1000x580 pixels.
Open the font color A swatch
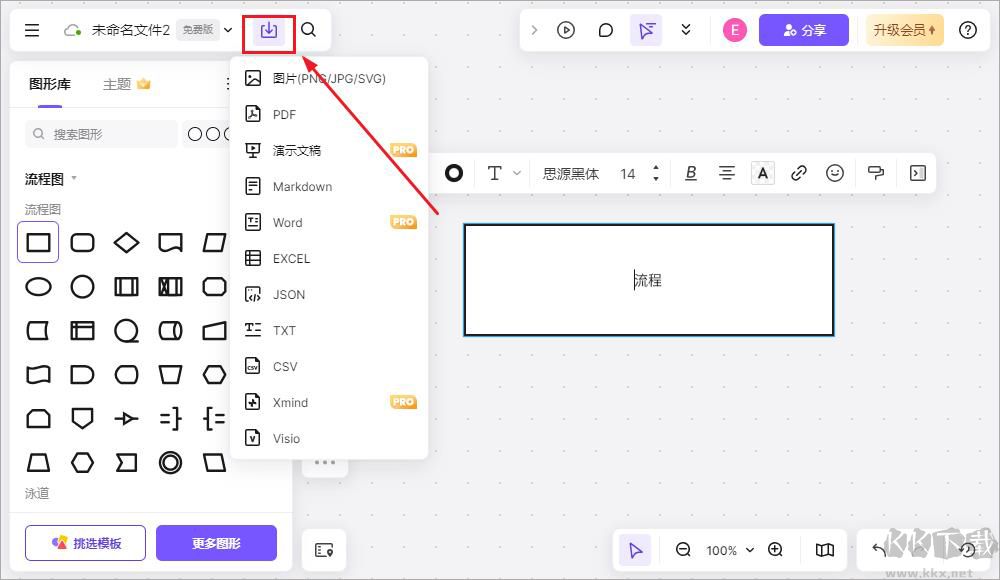pyautogui.click(x=763, y=173)
